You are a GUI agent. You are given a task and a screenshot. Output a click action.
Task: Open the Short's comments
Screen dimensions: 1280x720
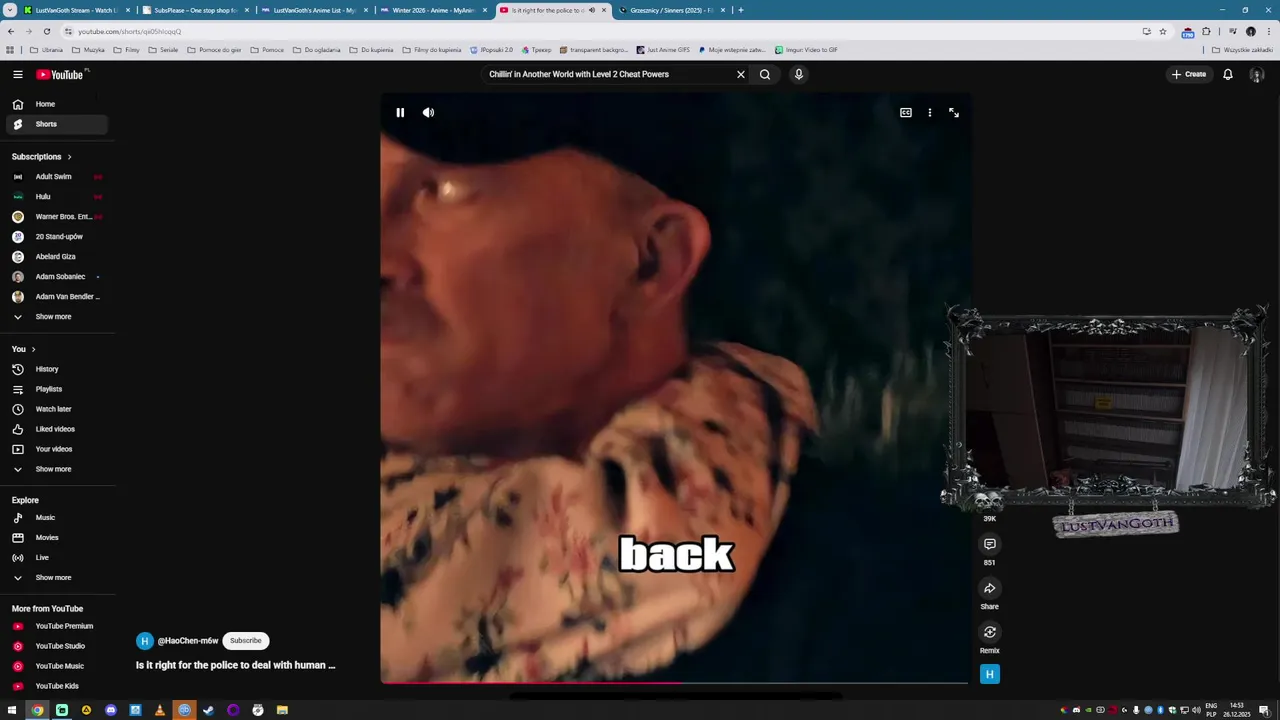tap(990, 544)
